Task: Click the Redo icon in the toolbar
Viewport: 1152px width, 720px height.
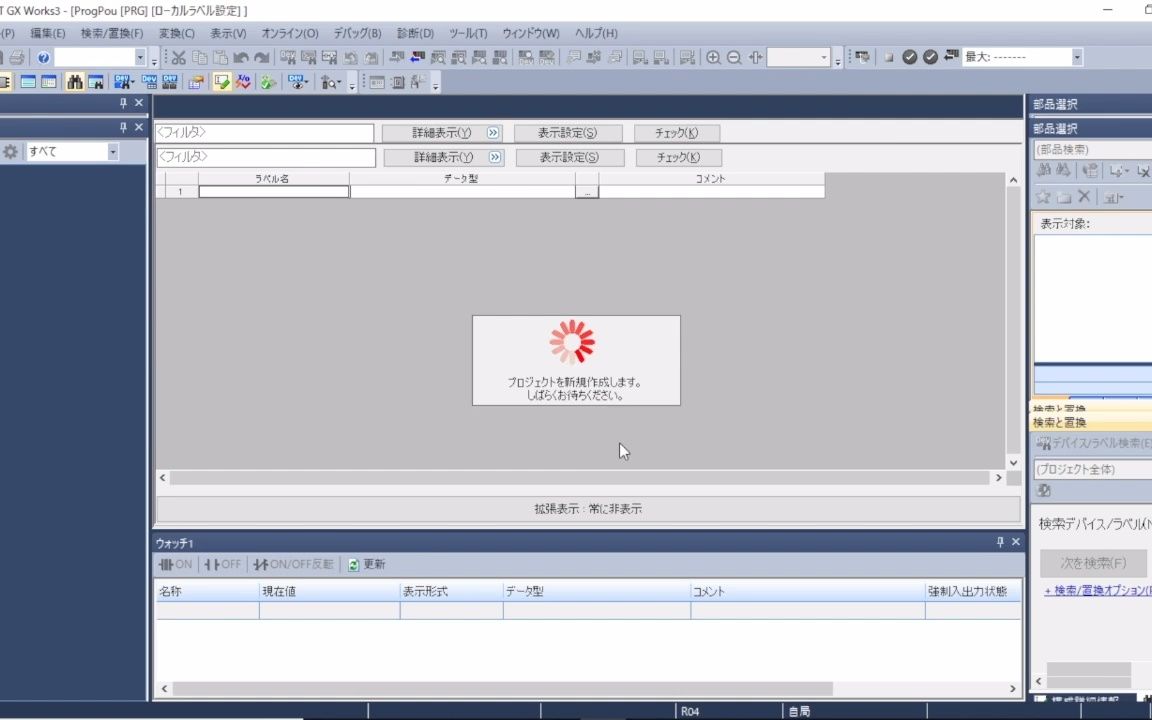Action: click(x=262, y=57)
